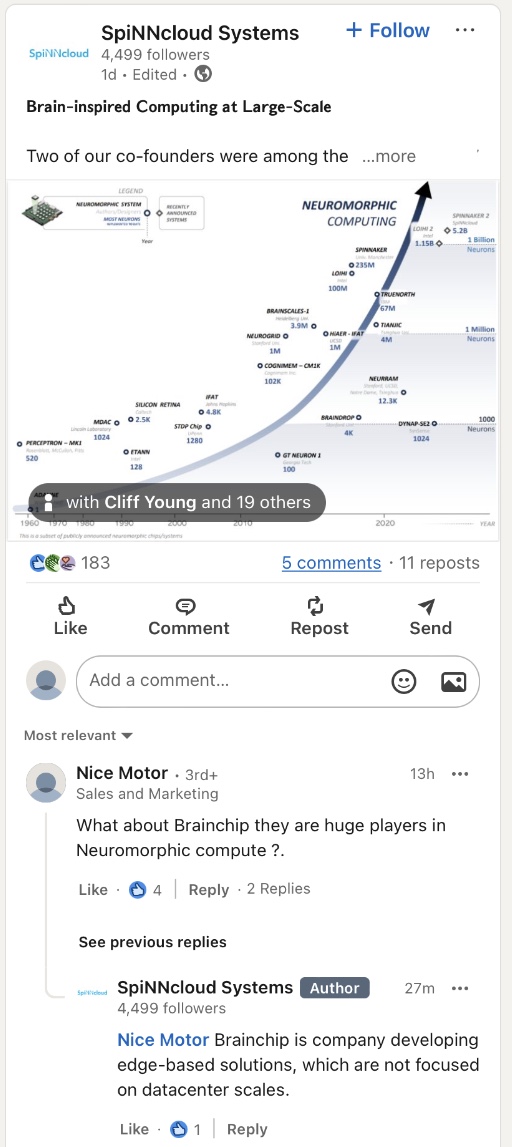The image size is (512, 1147).
Task: Open the 5 comments link
Action: (x=331, y=563)
